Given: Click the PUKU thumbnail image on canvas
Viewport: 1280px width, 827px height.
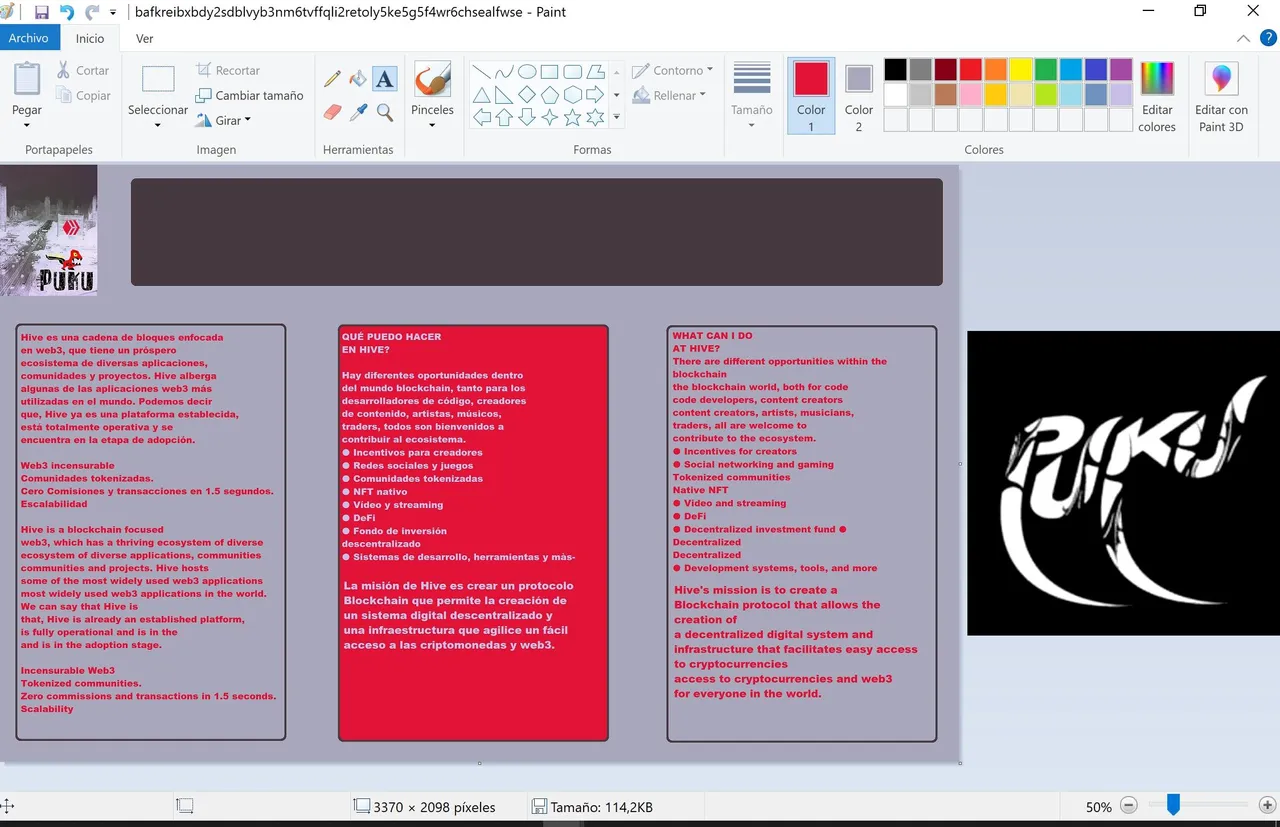Looking at the screenshot, I should [x=48, y=230].
